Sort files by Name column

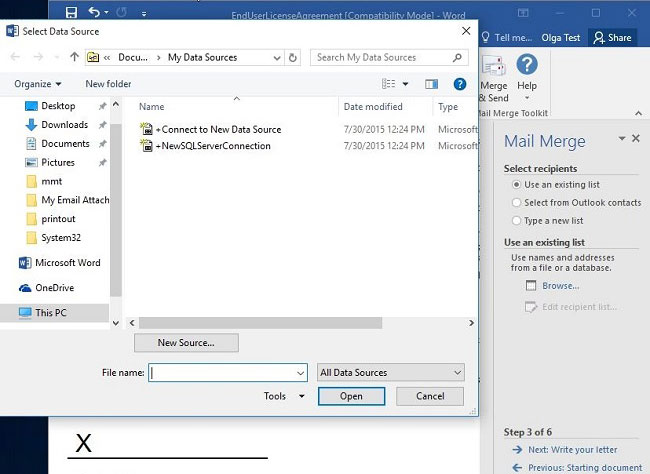[x=151, y=107]
